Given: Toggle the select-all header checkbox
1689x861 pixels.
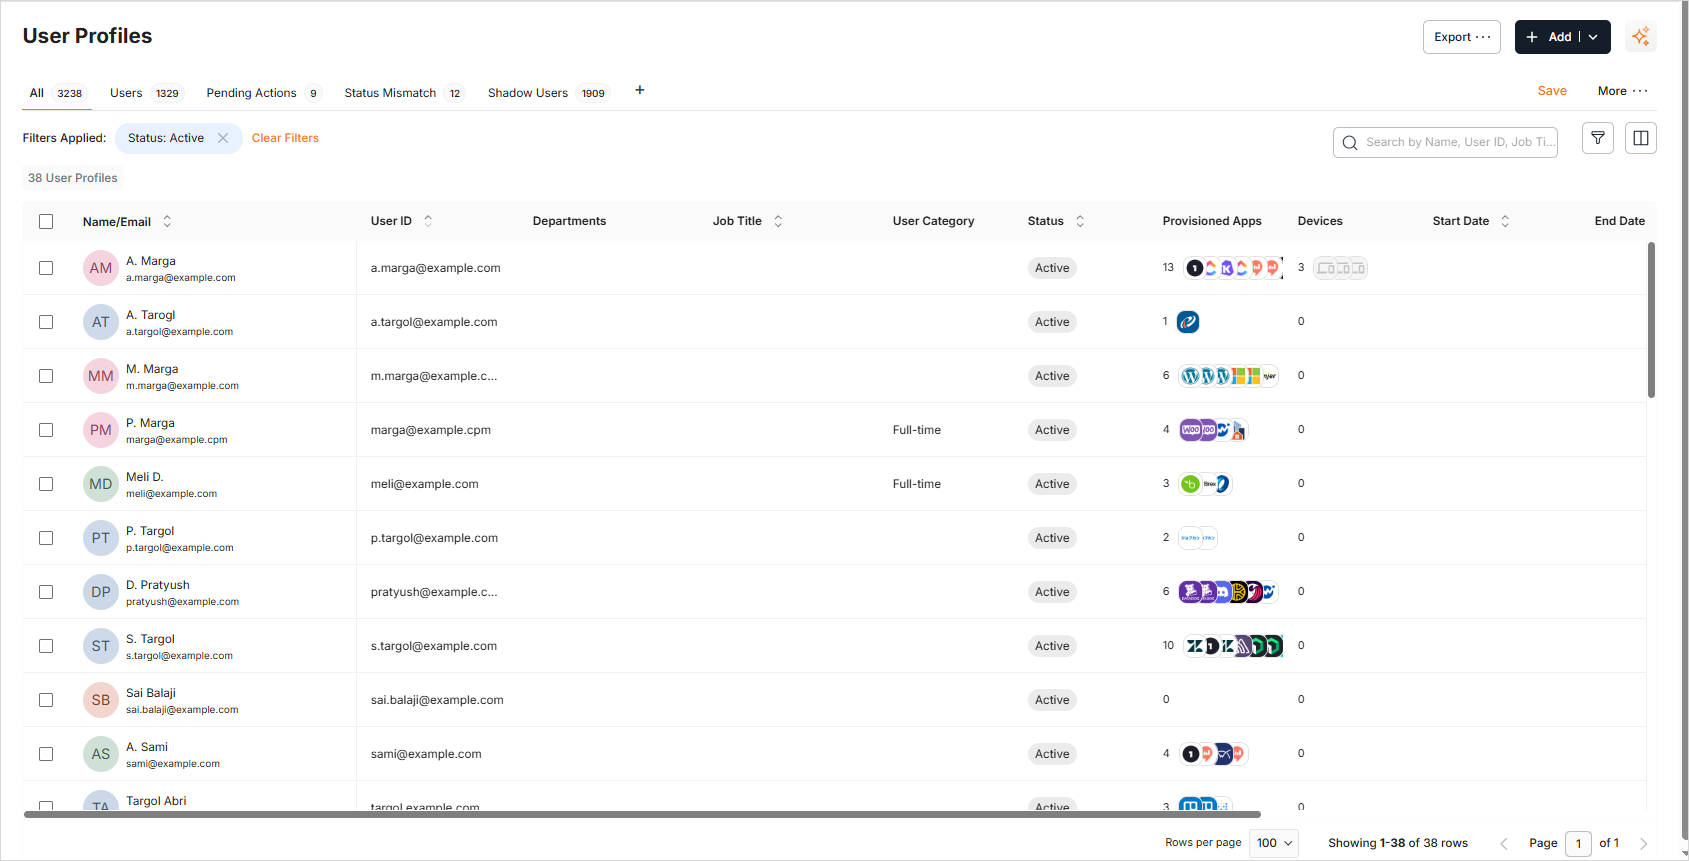Looking at the screenshot, I should pyautogui.click(x=46, y=221).
